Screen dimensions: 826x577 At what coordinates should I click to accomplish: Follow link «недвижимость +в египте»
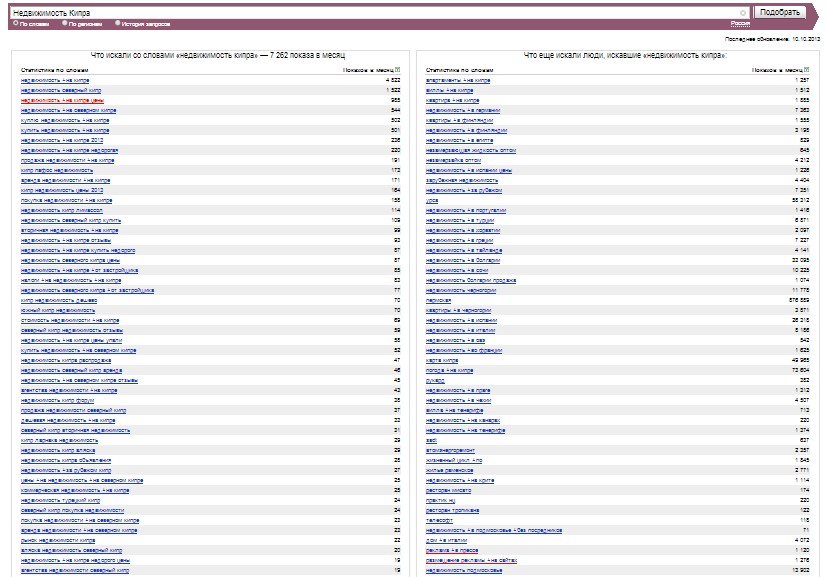point(459,141)
